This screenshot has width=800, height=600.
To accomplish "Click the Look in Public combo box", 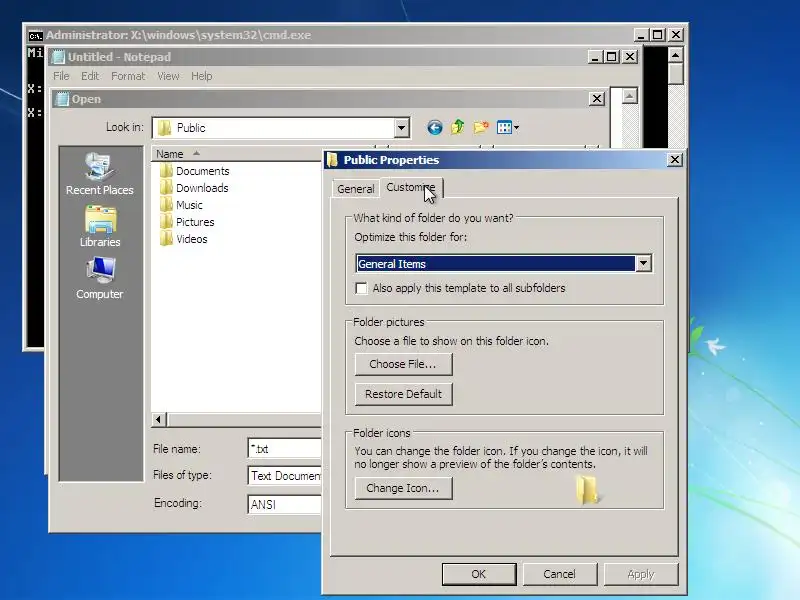I will [x=281, y=128].
